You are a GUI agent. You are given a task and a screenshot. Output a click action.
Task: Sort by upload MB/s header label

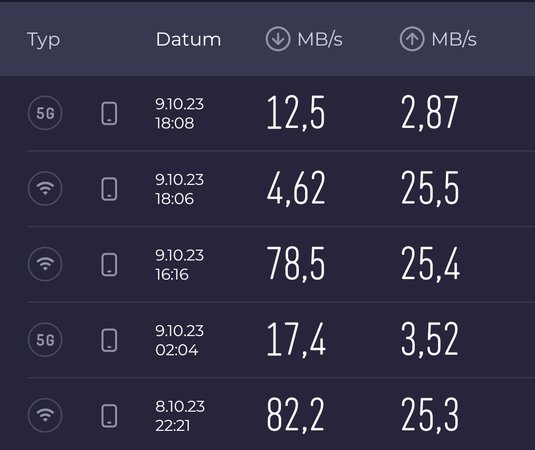pos(454,39)
